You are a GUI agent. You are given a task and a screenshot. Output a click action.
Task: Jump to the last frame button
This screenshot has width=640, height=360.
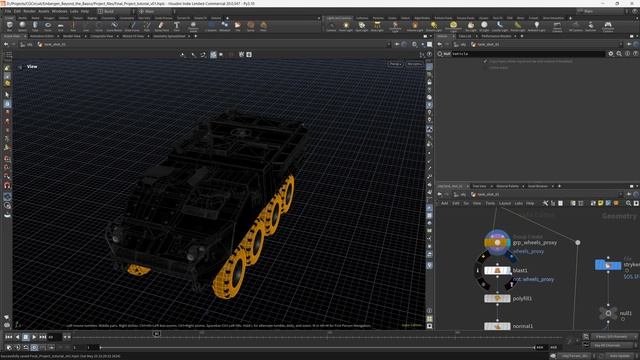point(42,337)
